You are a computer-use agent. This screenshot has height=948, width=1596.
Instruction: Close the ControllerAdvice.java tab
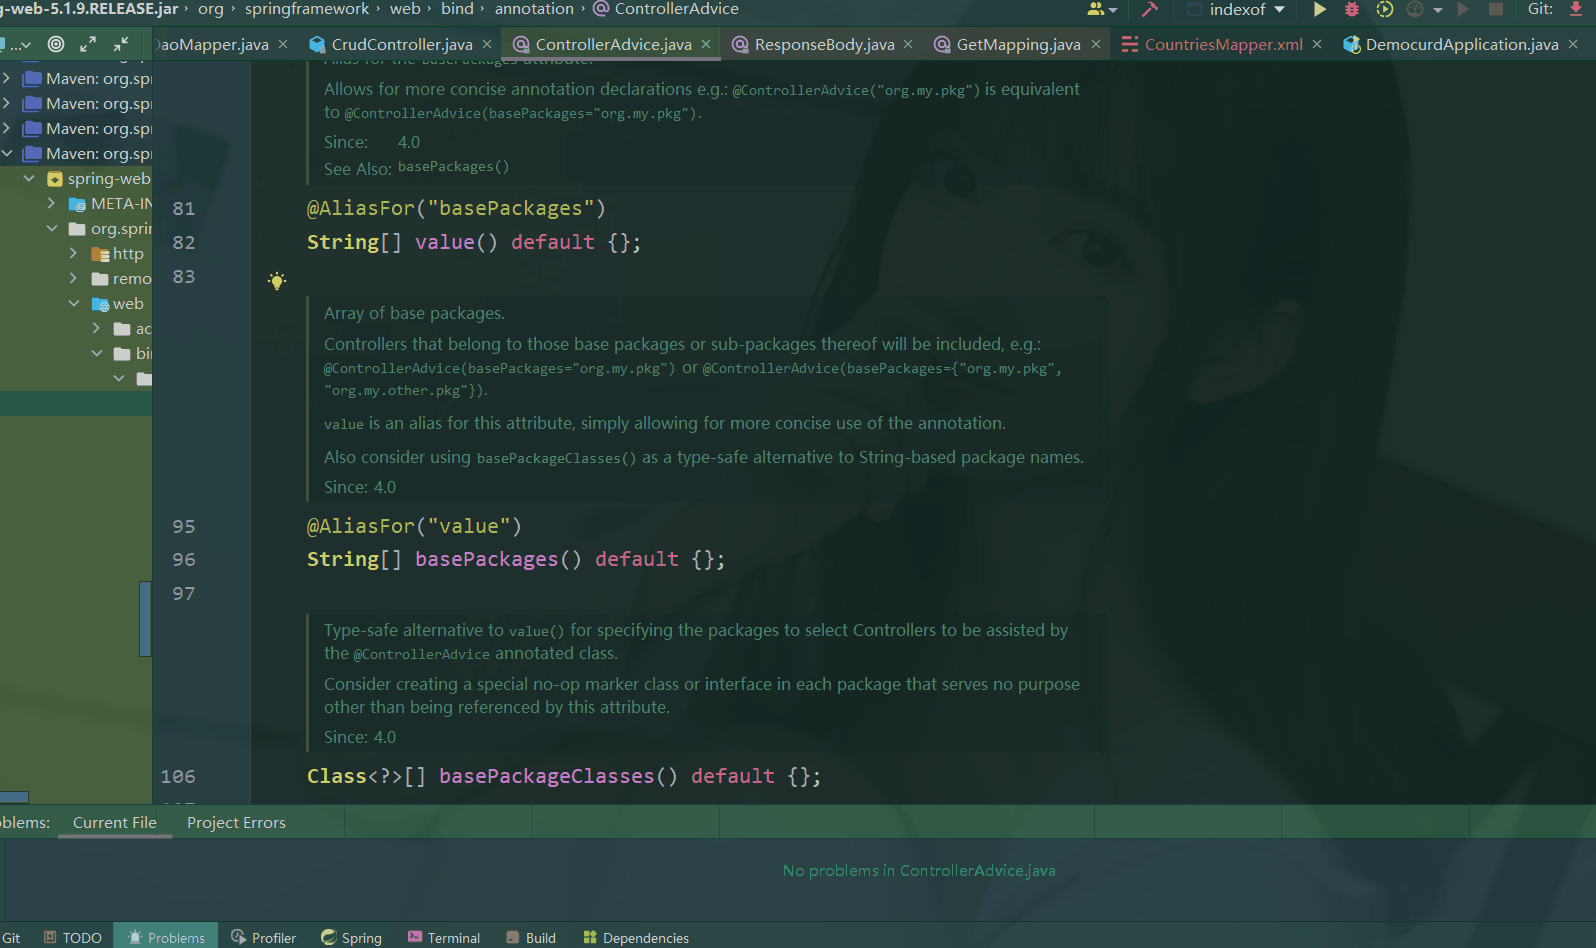point(706,44)
